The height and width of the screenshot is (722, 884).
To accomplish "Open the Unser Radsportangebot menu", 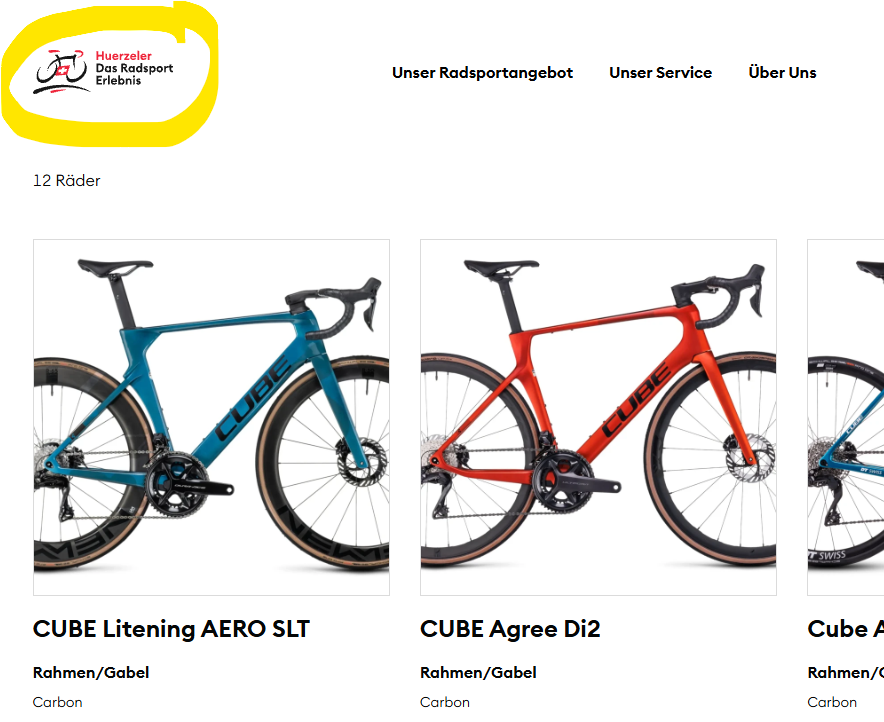I will [x=483, y=73].
